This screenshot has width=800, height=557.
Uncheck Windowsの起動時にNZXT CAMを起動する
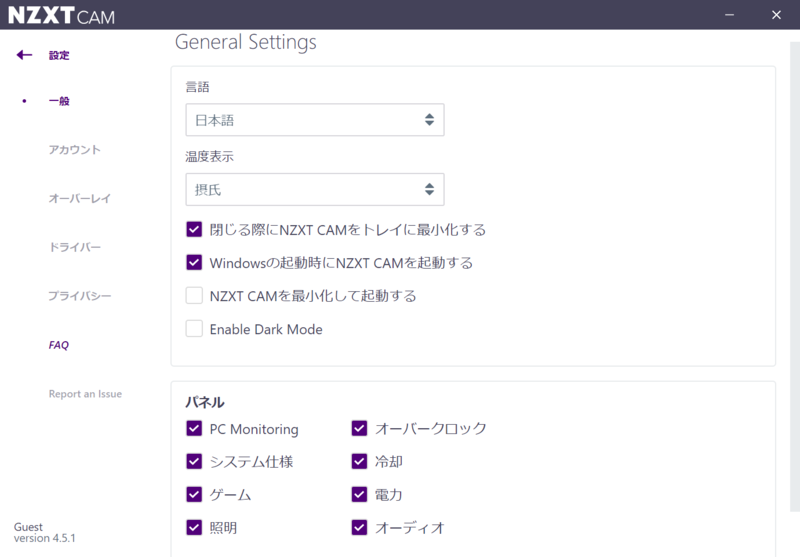[x=194, y=263]
